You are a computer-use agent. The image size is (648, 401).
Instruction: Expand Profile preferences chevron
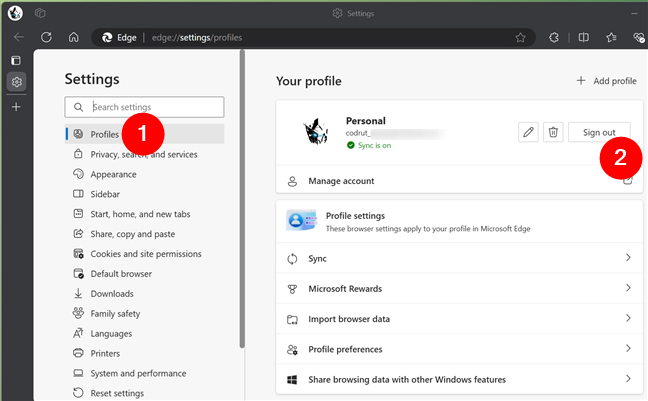coord(628,348)
